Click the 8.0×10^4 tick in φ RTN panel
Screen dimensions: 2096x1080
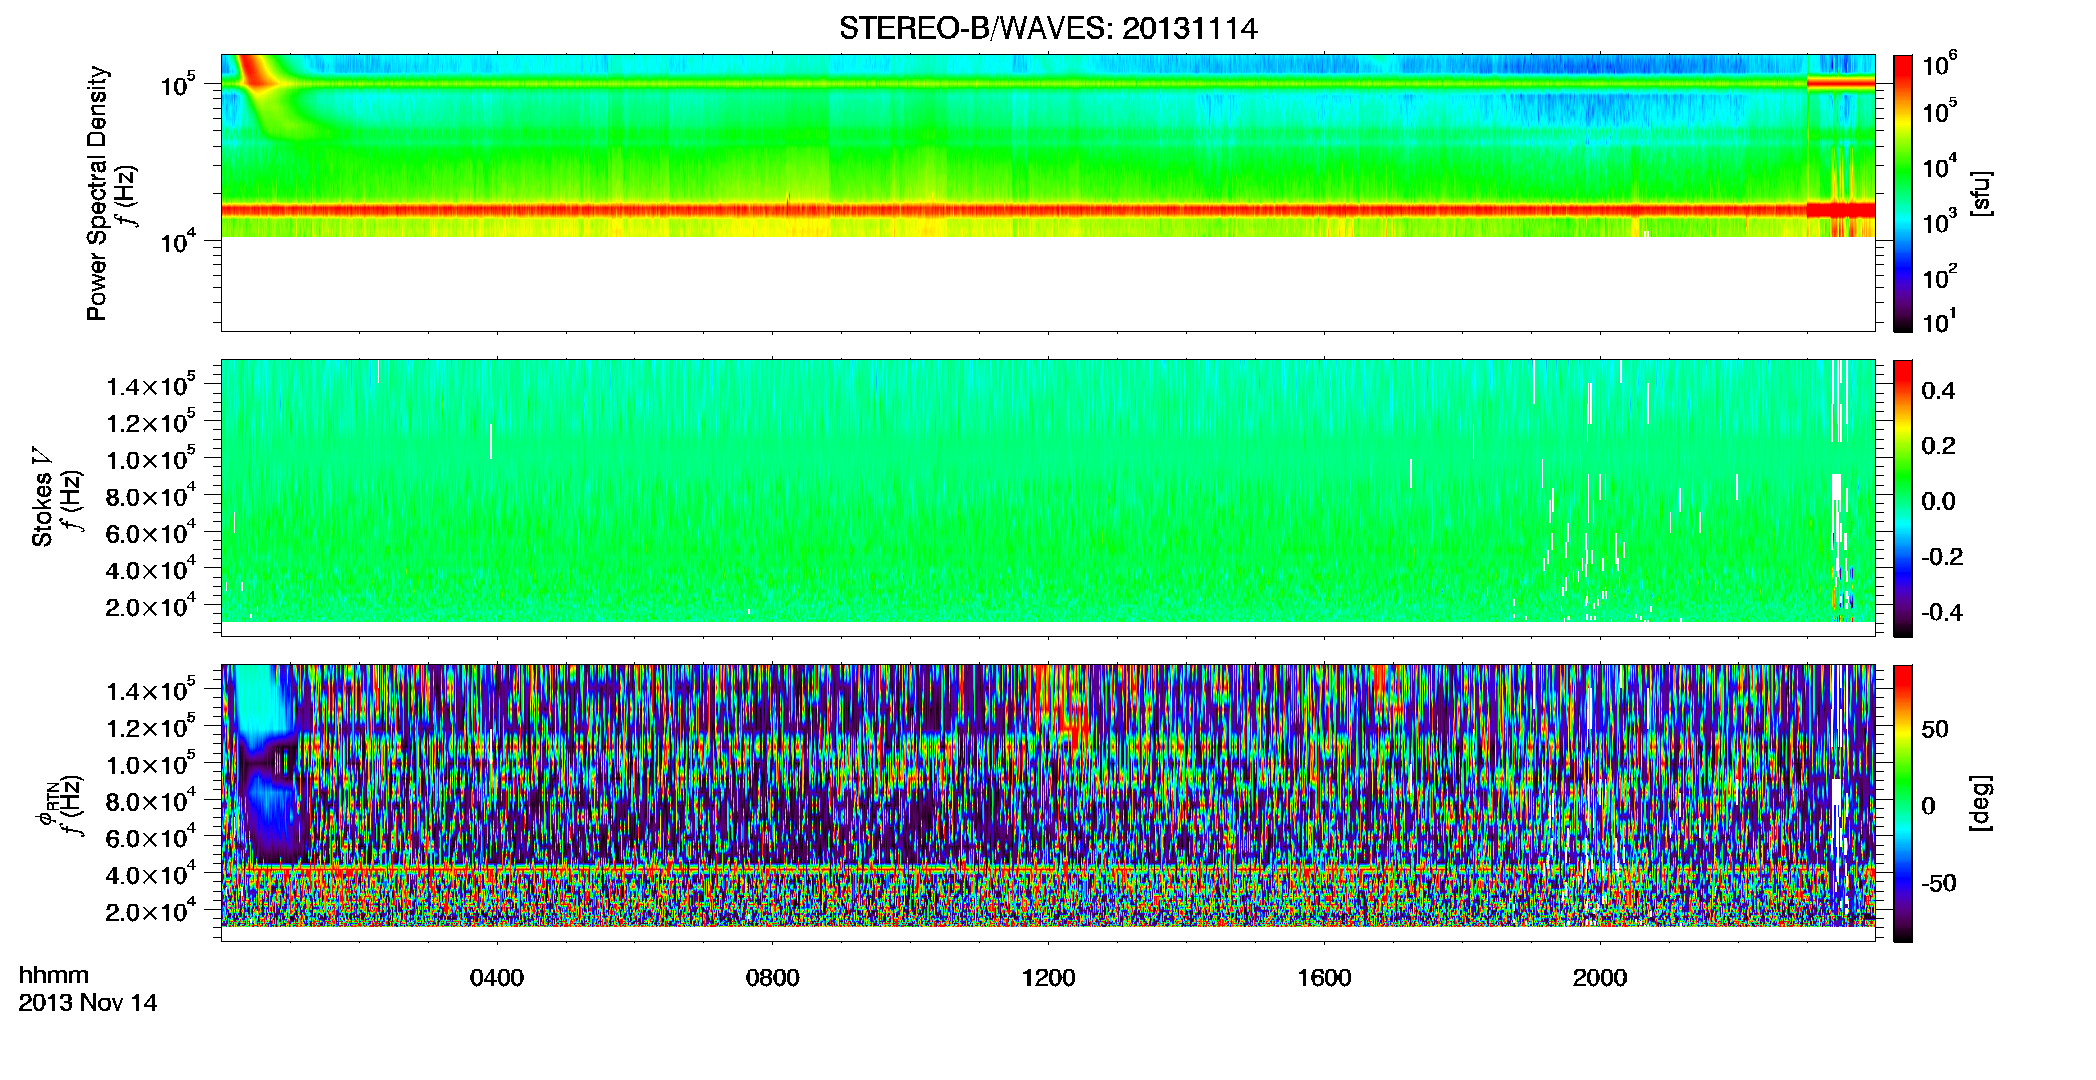pyautogui.click(x=151, y=801)
